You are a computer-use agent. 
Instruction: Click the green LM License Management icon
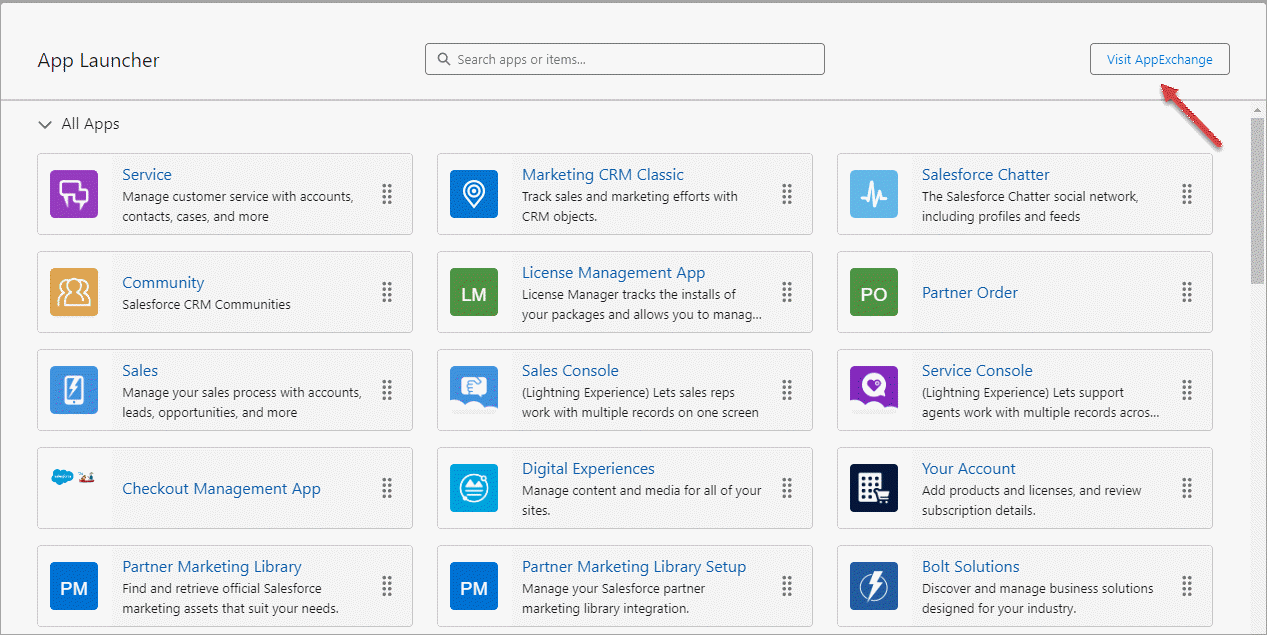pyautogui.click(x=474, y=292)
